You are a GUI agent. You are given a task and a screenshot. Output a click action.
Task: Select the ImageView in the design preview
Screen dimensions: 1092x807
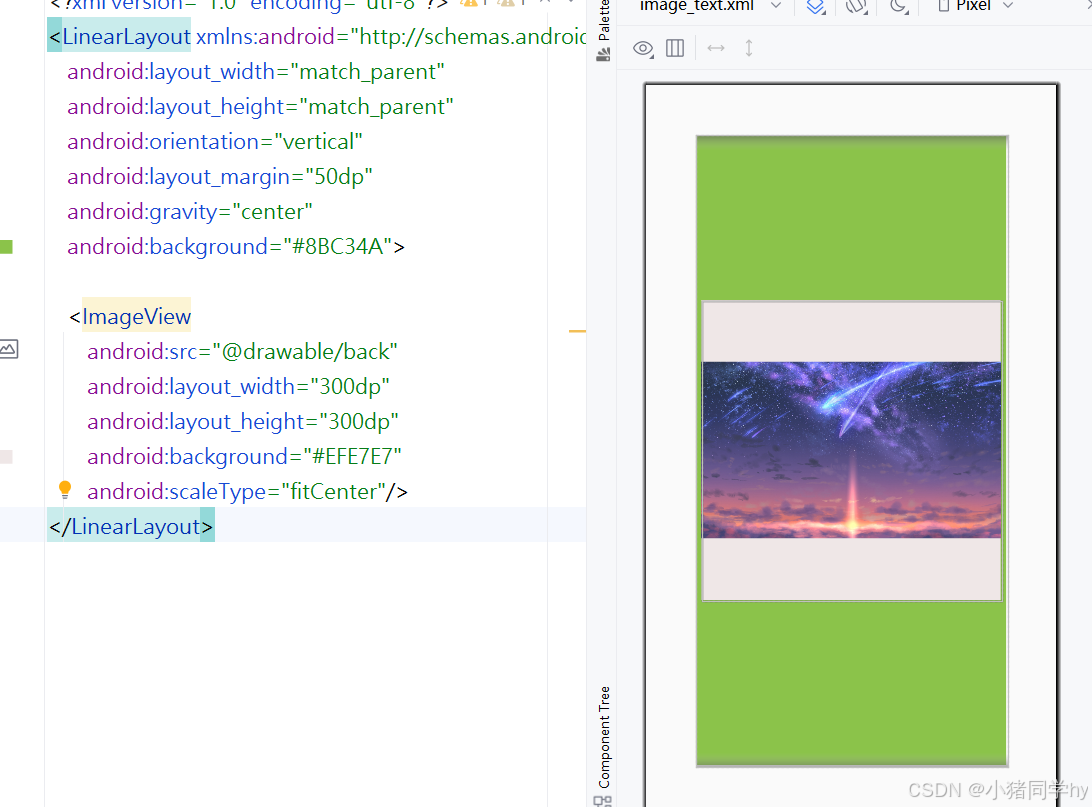tap(852, 450)
